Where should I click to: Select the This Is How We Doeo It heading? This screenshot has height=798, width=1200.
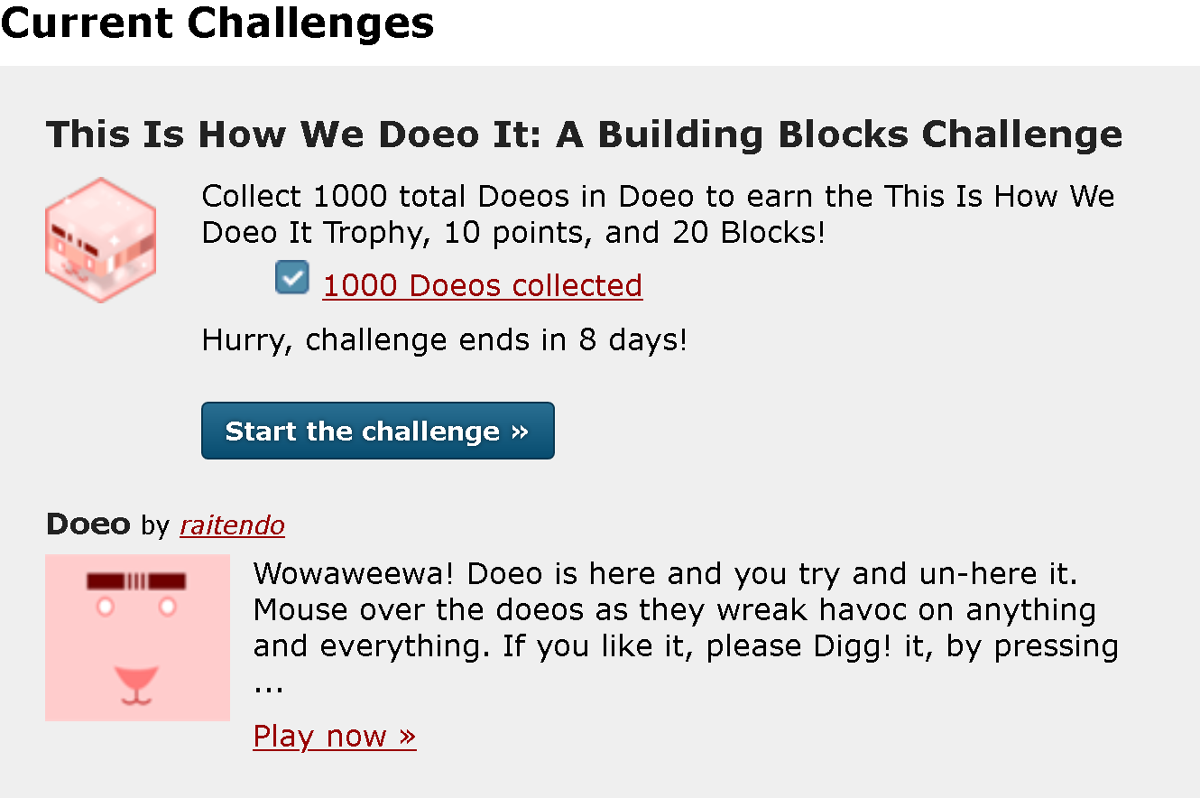click(583, 134)
